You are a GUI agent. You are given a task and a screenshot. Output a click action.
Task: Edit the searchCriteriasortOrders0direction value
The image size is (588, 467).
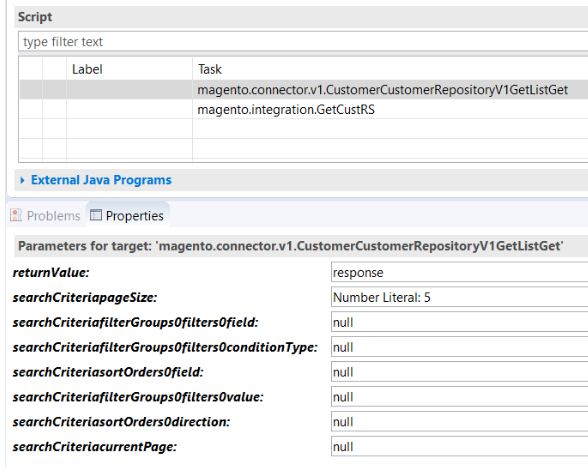pos(459,422)
